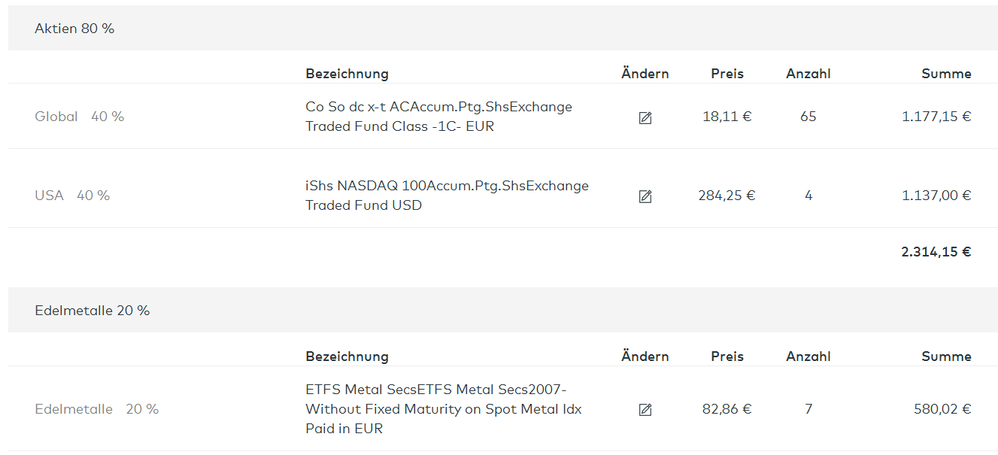Click the quantity 65 in Global row
Image resolution: width=998 pixels, height=455 pixels.
point(808,116)
